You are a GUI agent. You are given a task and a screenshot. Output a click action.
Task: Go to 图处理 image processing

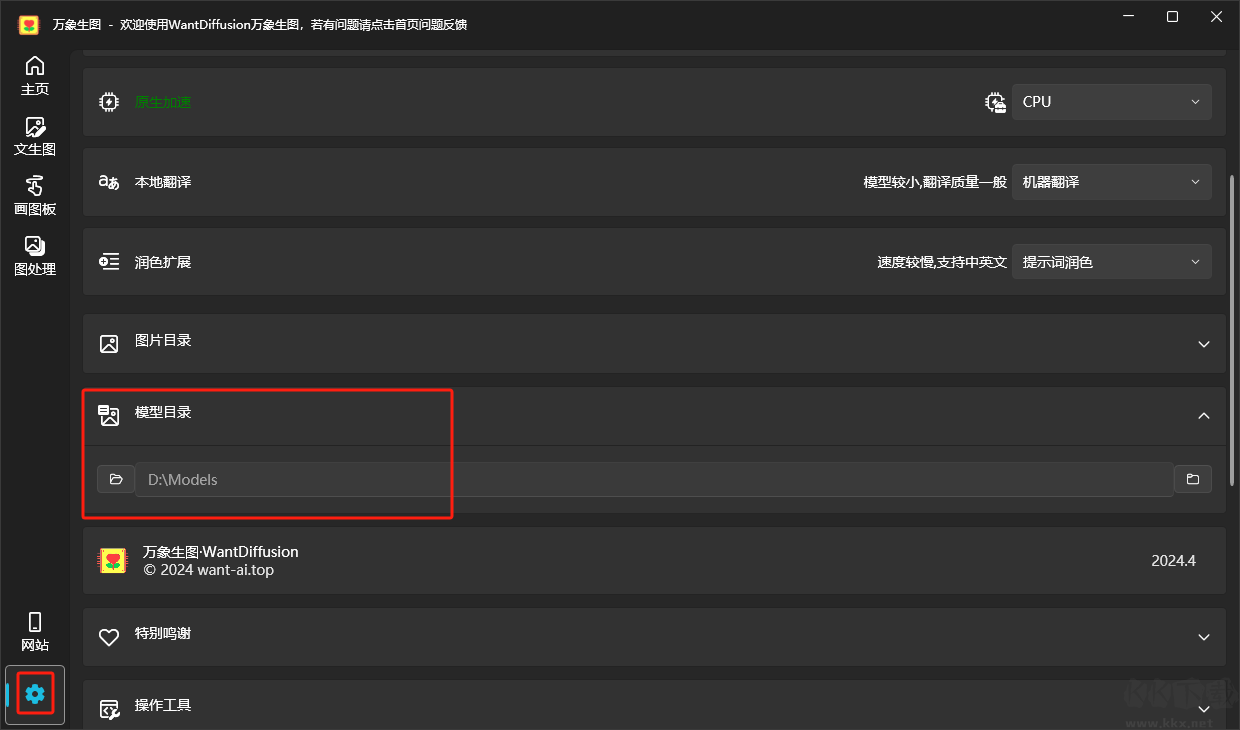point(35,256)
